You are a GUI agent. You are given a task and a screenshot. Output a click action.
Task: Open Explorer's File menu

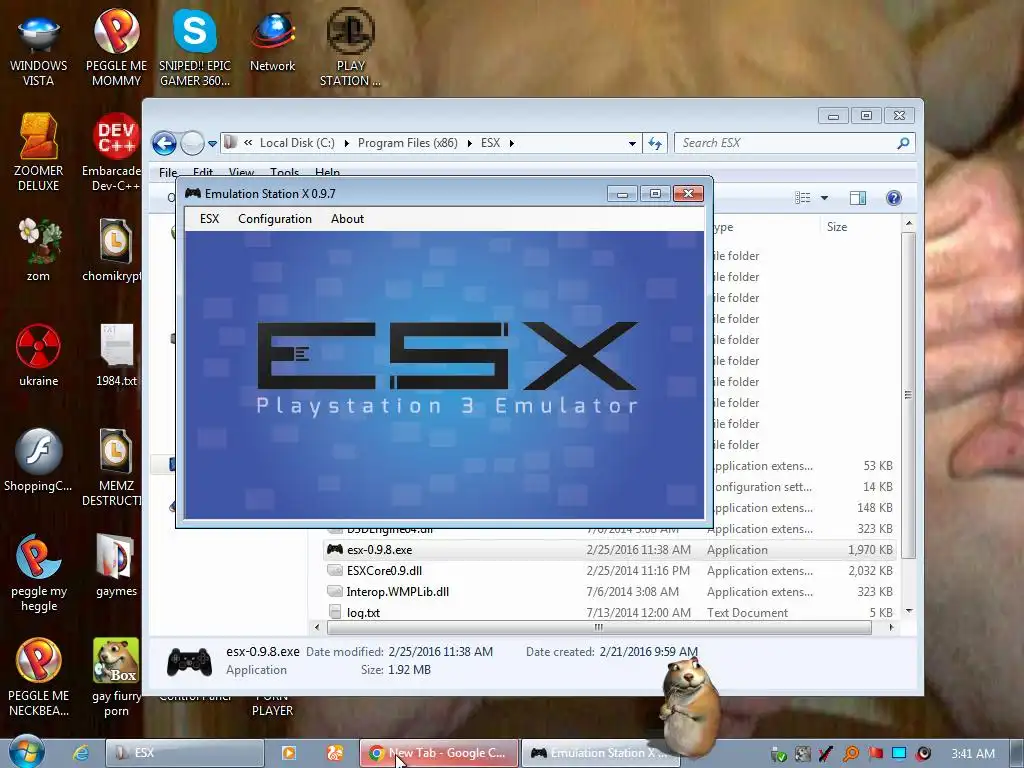[168, 172]
